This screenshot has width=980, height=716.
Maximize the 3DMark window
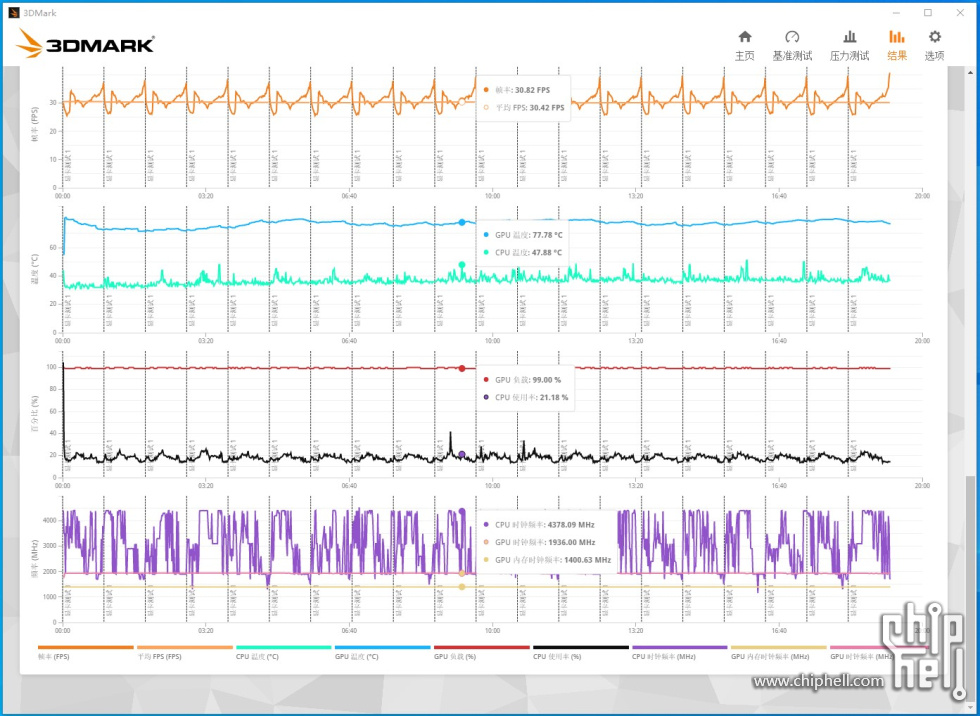pos(927,12)
